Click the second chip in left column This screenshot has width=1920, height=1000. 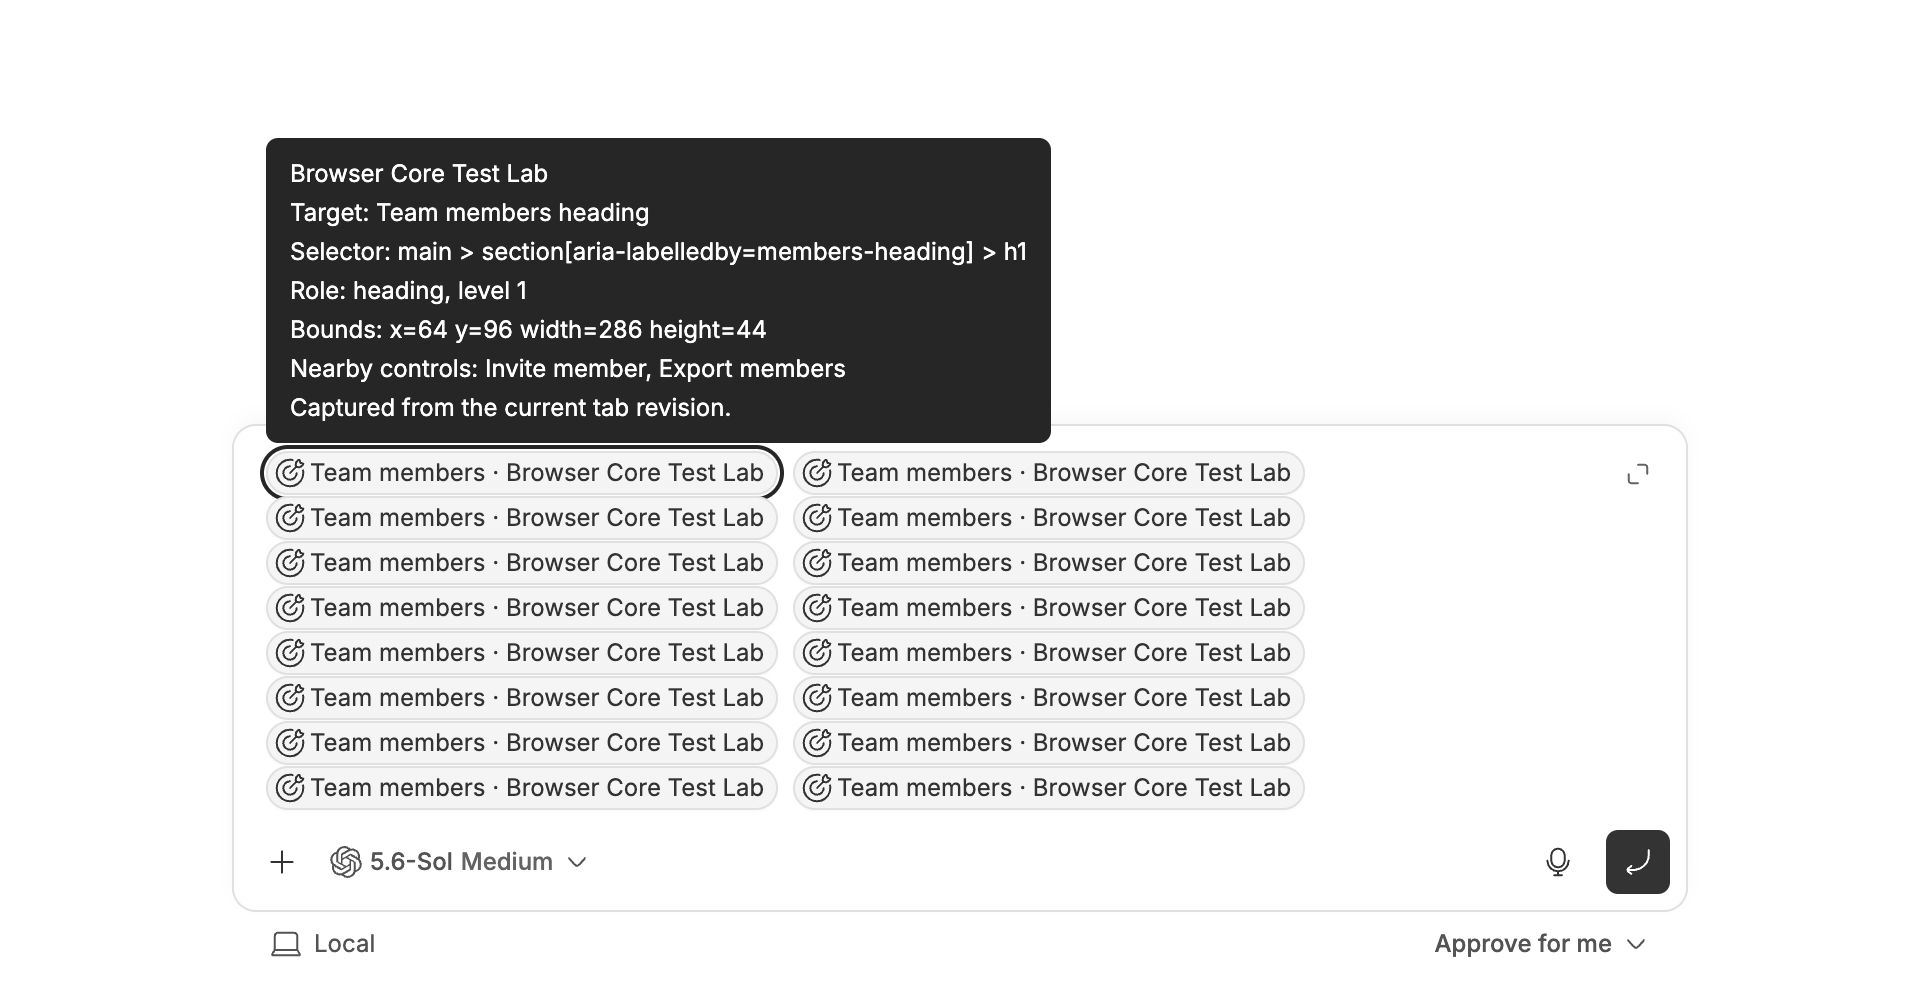click(x=522, y=518)
